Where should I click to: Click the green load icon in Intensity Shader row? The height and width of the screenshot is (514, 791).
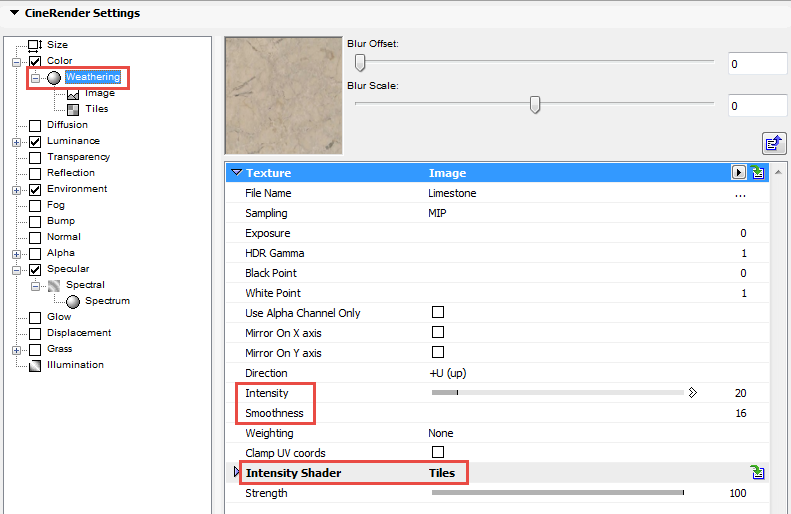coord(758,473)
